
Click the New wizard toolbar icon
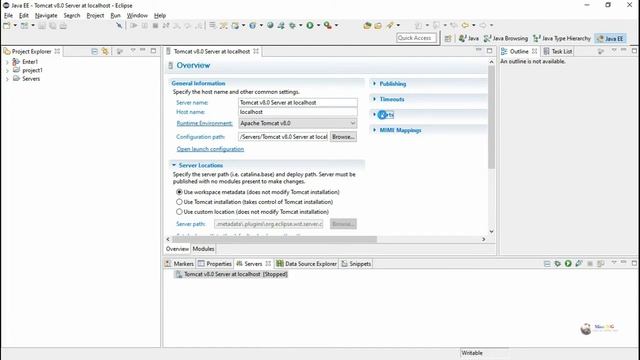(7, 26)
